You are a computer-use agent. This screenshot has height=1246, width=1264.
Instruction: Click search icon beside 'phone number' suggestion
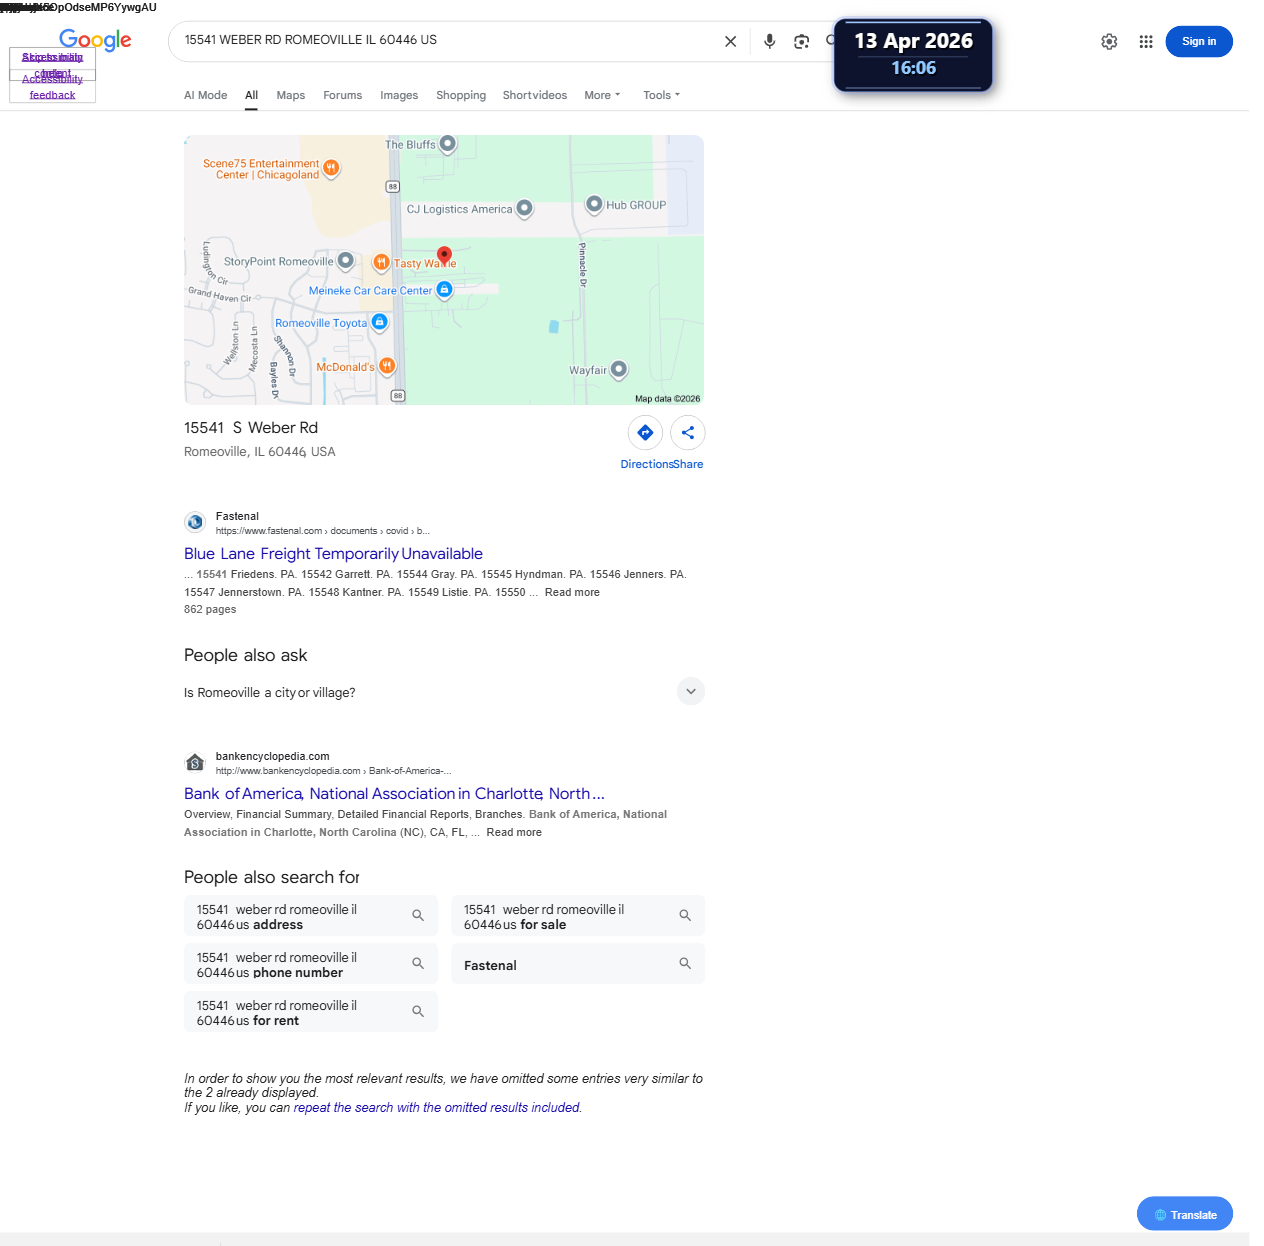[418, 963]
